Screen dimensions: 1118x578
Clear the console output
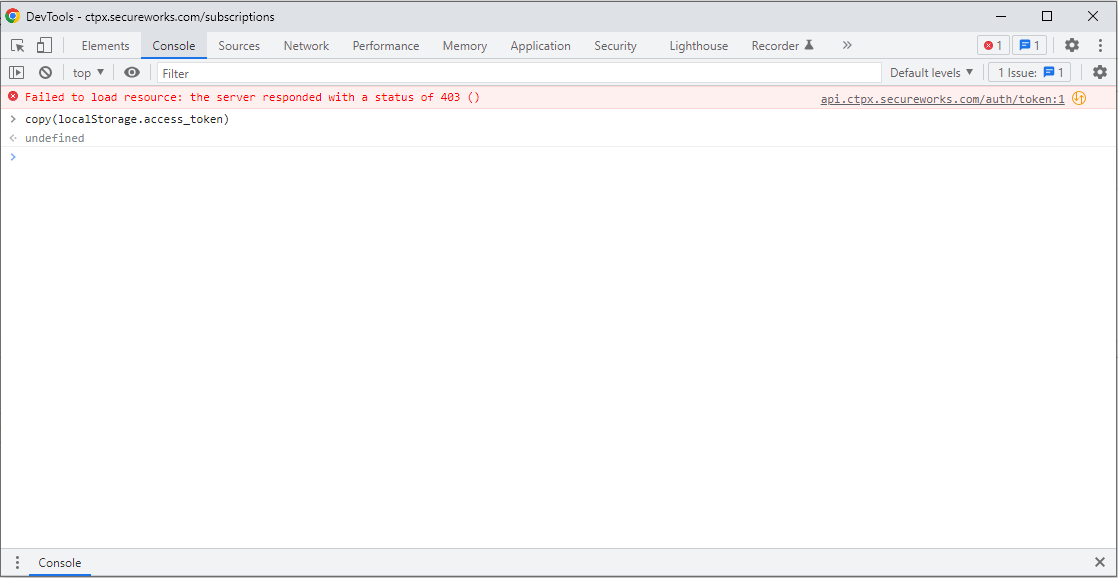pos(45,73)
